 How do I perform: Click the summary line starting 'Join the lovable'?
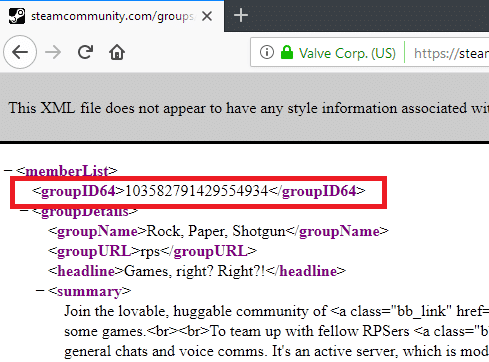tap(276, 311)
